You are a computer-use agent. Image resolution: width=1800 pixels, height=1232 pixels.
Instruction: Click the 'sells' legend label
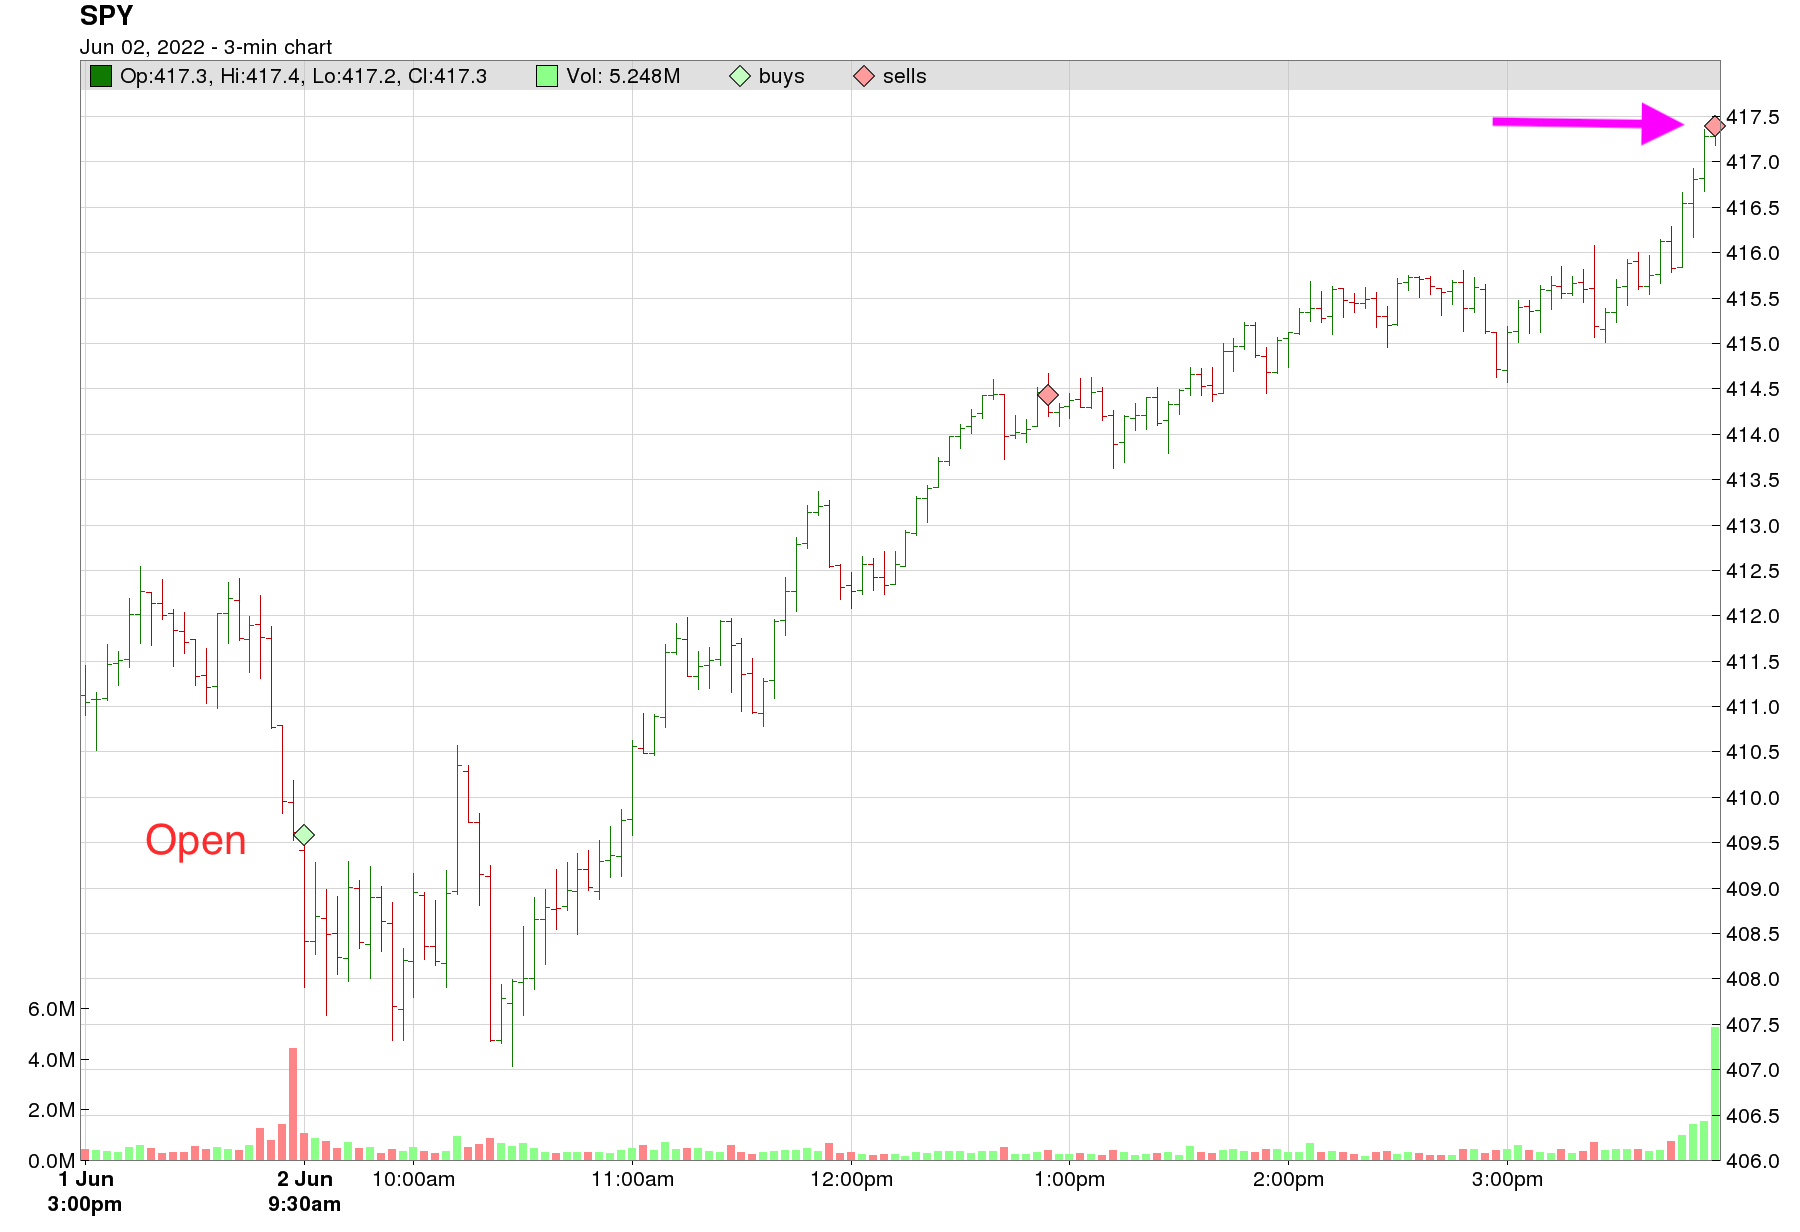(904, 76)
